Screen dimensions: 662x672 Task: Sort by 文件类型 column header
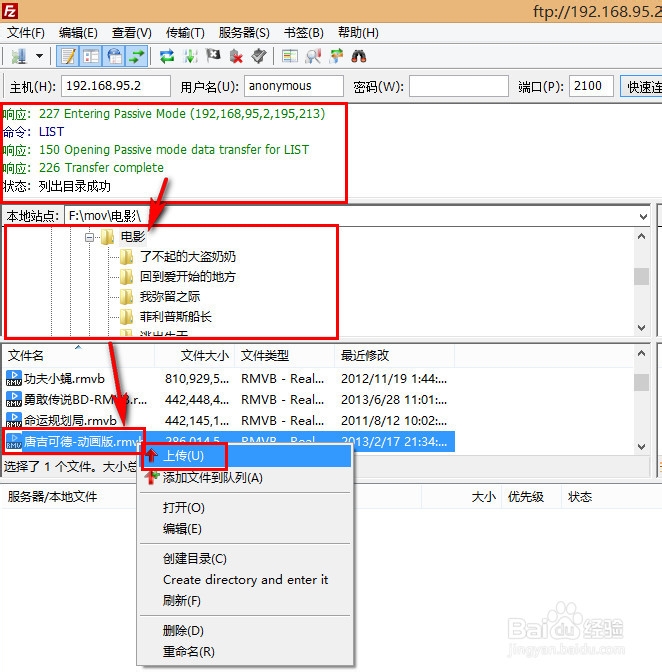(285, 356)
